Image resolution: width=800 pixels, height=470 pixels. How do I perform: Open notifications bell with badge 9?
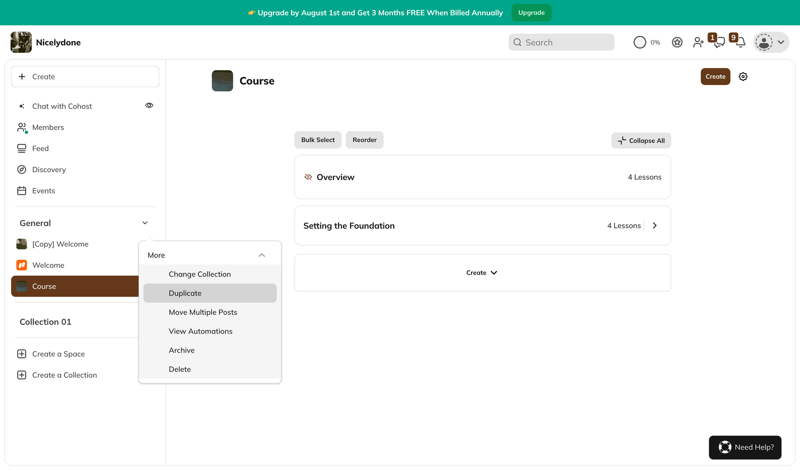739,42
